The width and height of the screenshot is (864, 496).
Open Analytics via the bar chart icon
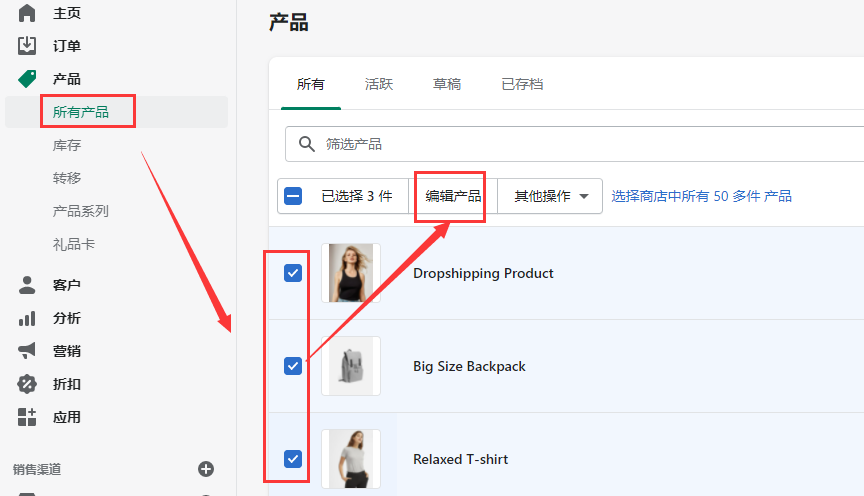point(27,318)
